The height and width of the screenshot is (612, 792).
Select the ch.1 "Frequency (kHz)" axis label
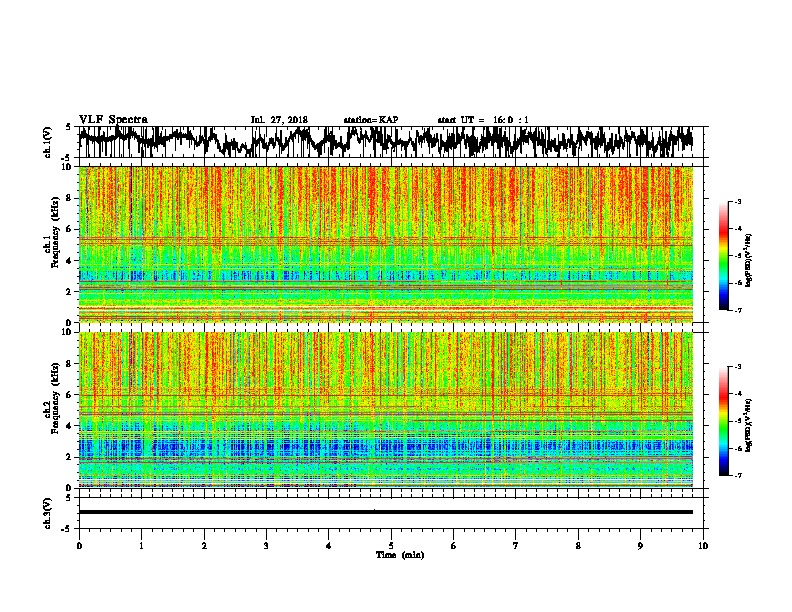[56, 232]
